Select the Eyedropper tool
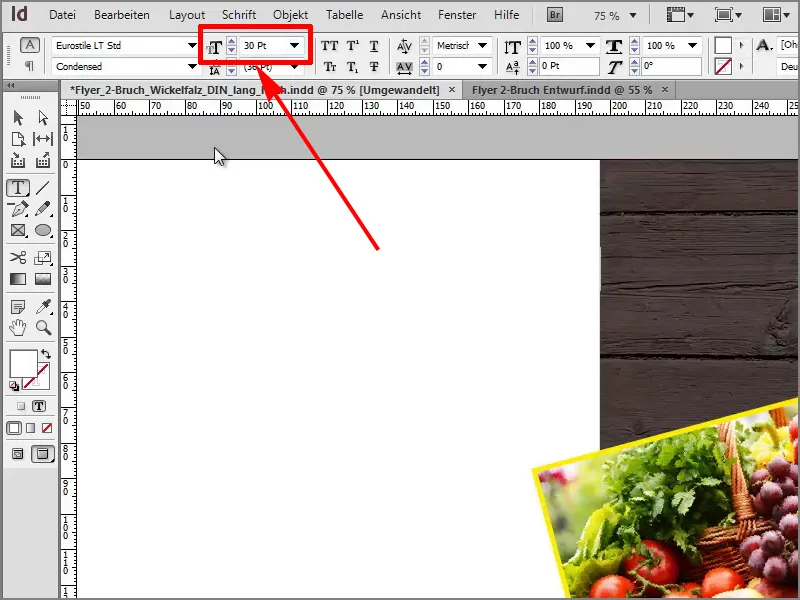 tap(43, 306)
